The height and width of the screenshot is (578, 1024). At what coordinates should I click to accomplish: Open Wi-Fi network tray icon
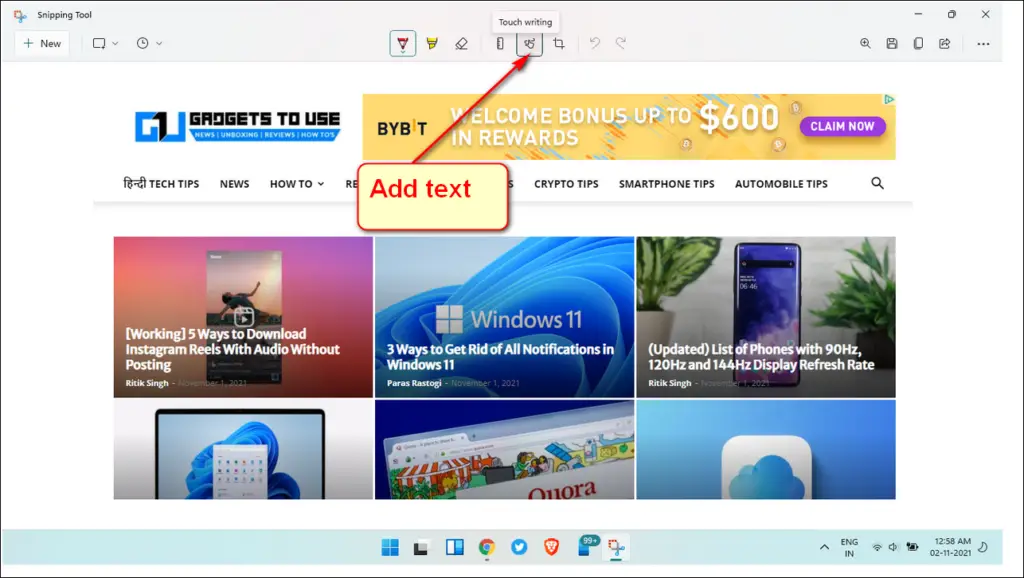[877, 547]
